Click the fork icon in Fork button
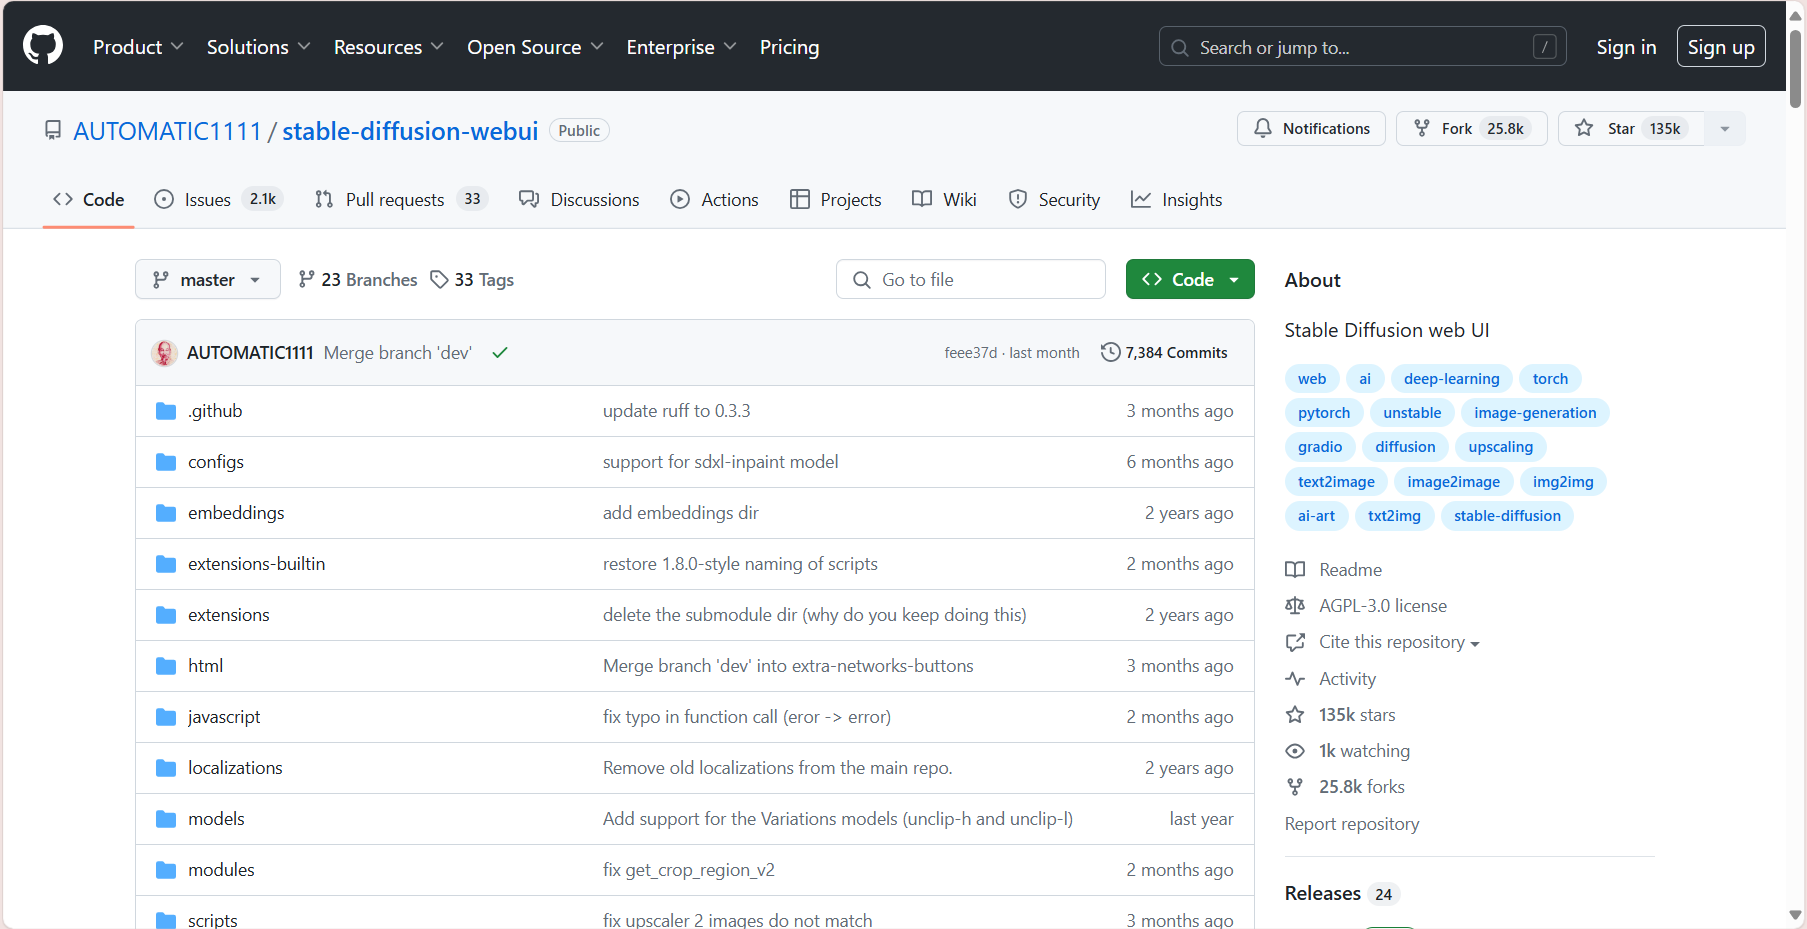Screen dimensions: 1807x929 pos(1422,128)
